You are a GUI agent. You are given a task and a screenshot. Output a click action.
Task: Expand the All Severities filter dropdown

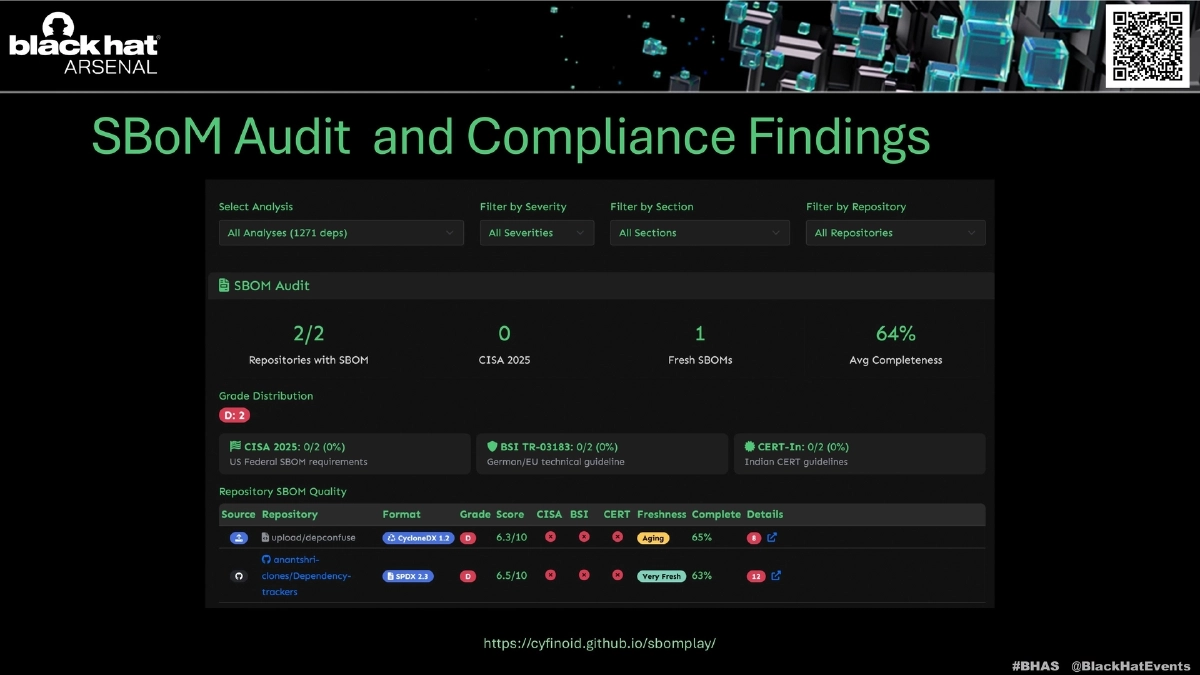point(536,233)
